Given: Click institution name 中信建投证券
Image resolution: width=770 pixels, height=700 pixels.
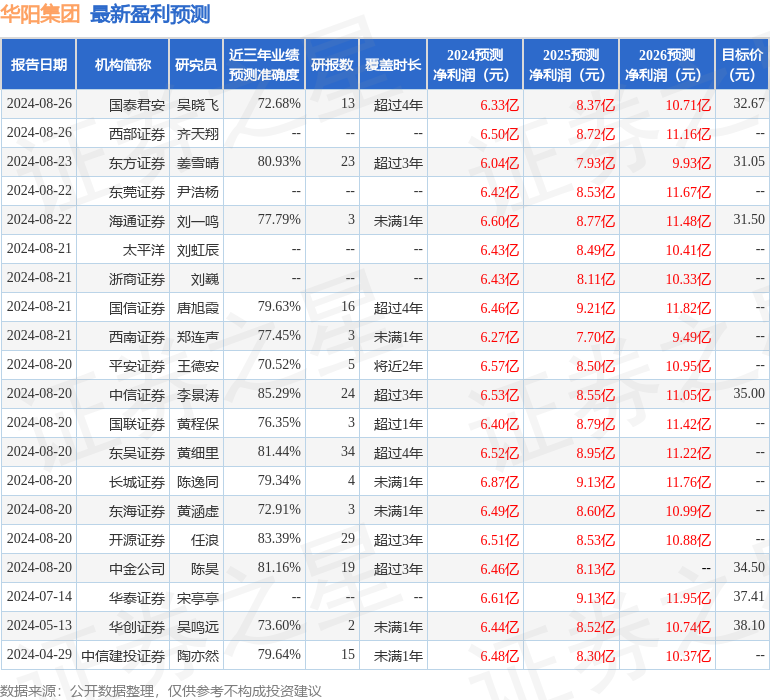Looking at the screenshot, I should click(x=123, y=655).
